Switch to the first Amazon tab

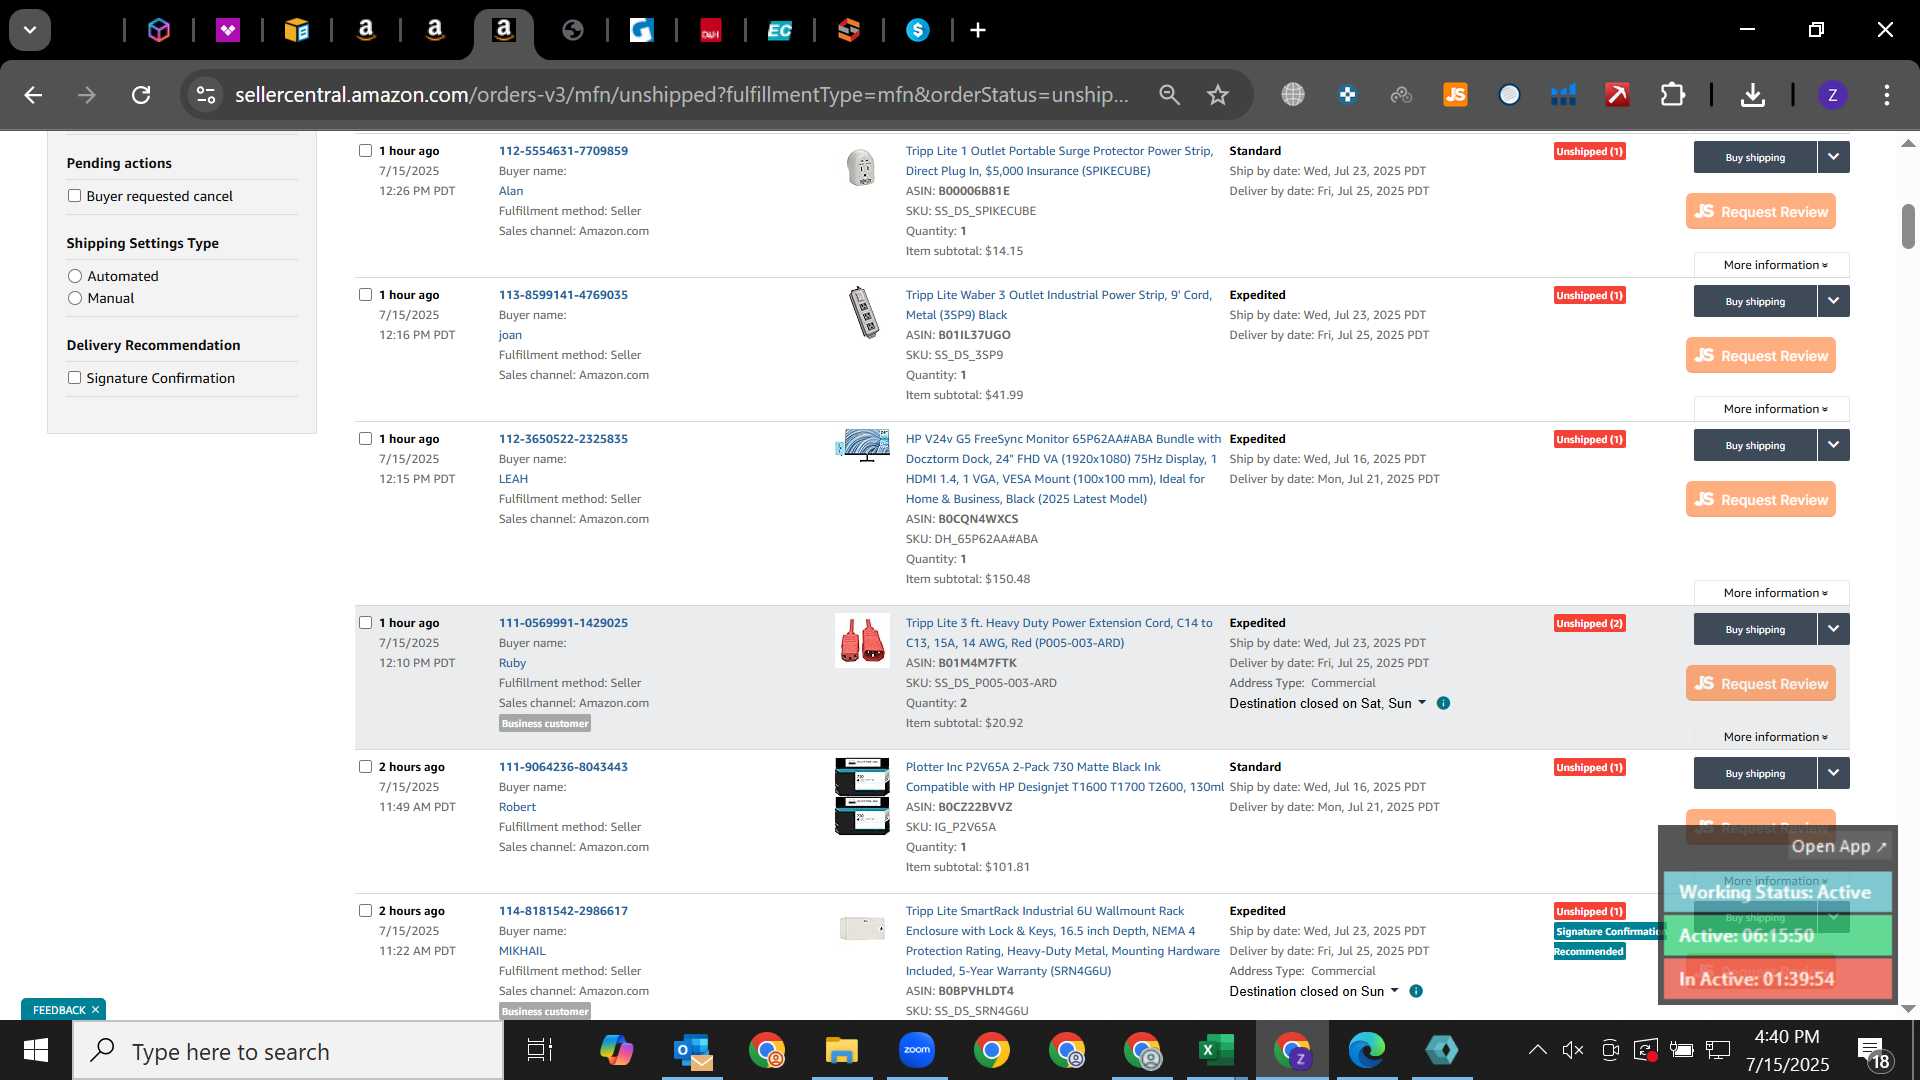click(x=366, y=30)
